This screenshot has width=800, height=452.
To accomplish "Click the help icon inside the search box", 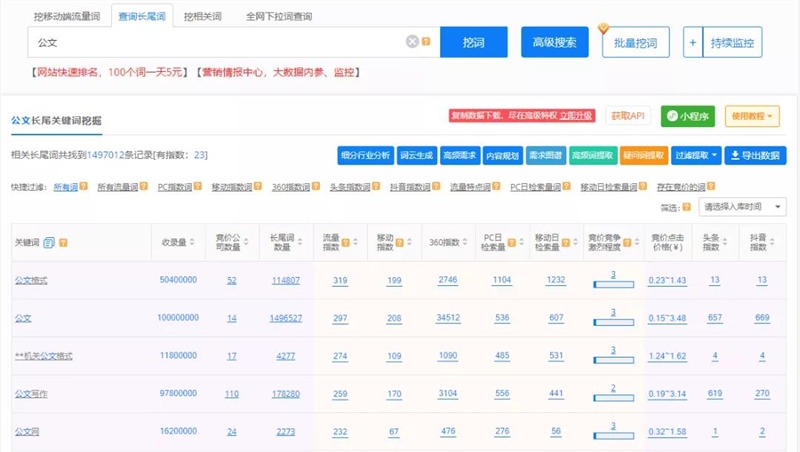I will 426,42.
